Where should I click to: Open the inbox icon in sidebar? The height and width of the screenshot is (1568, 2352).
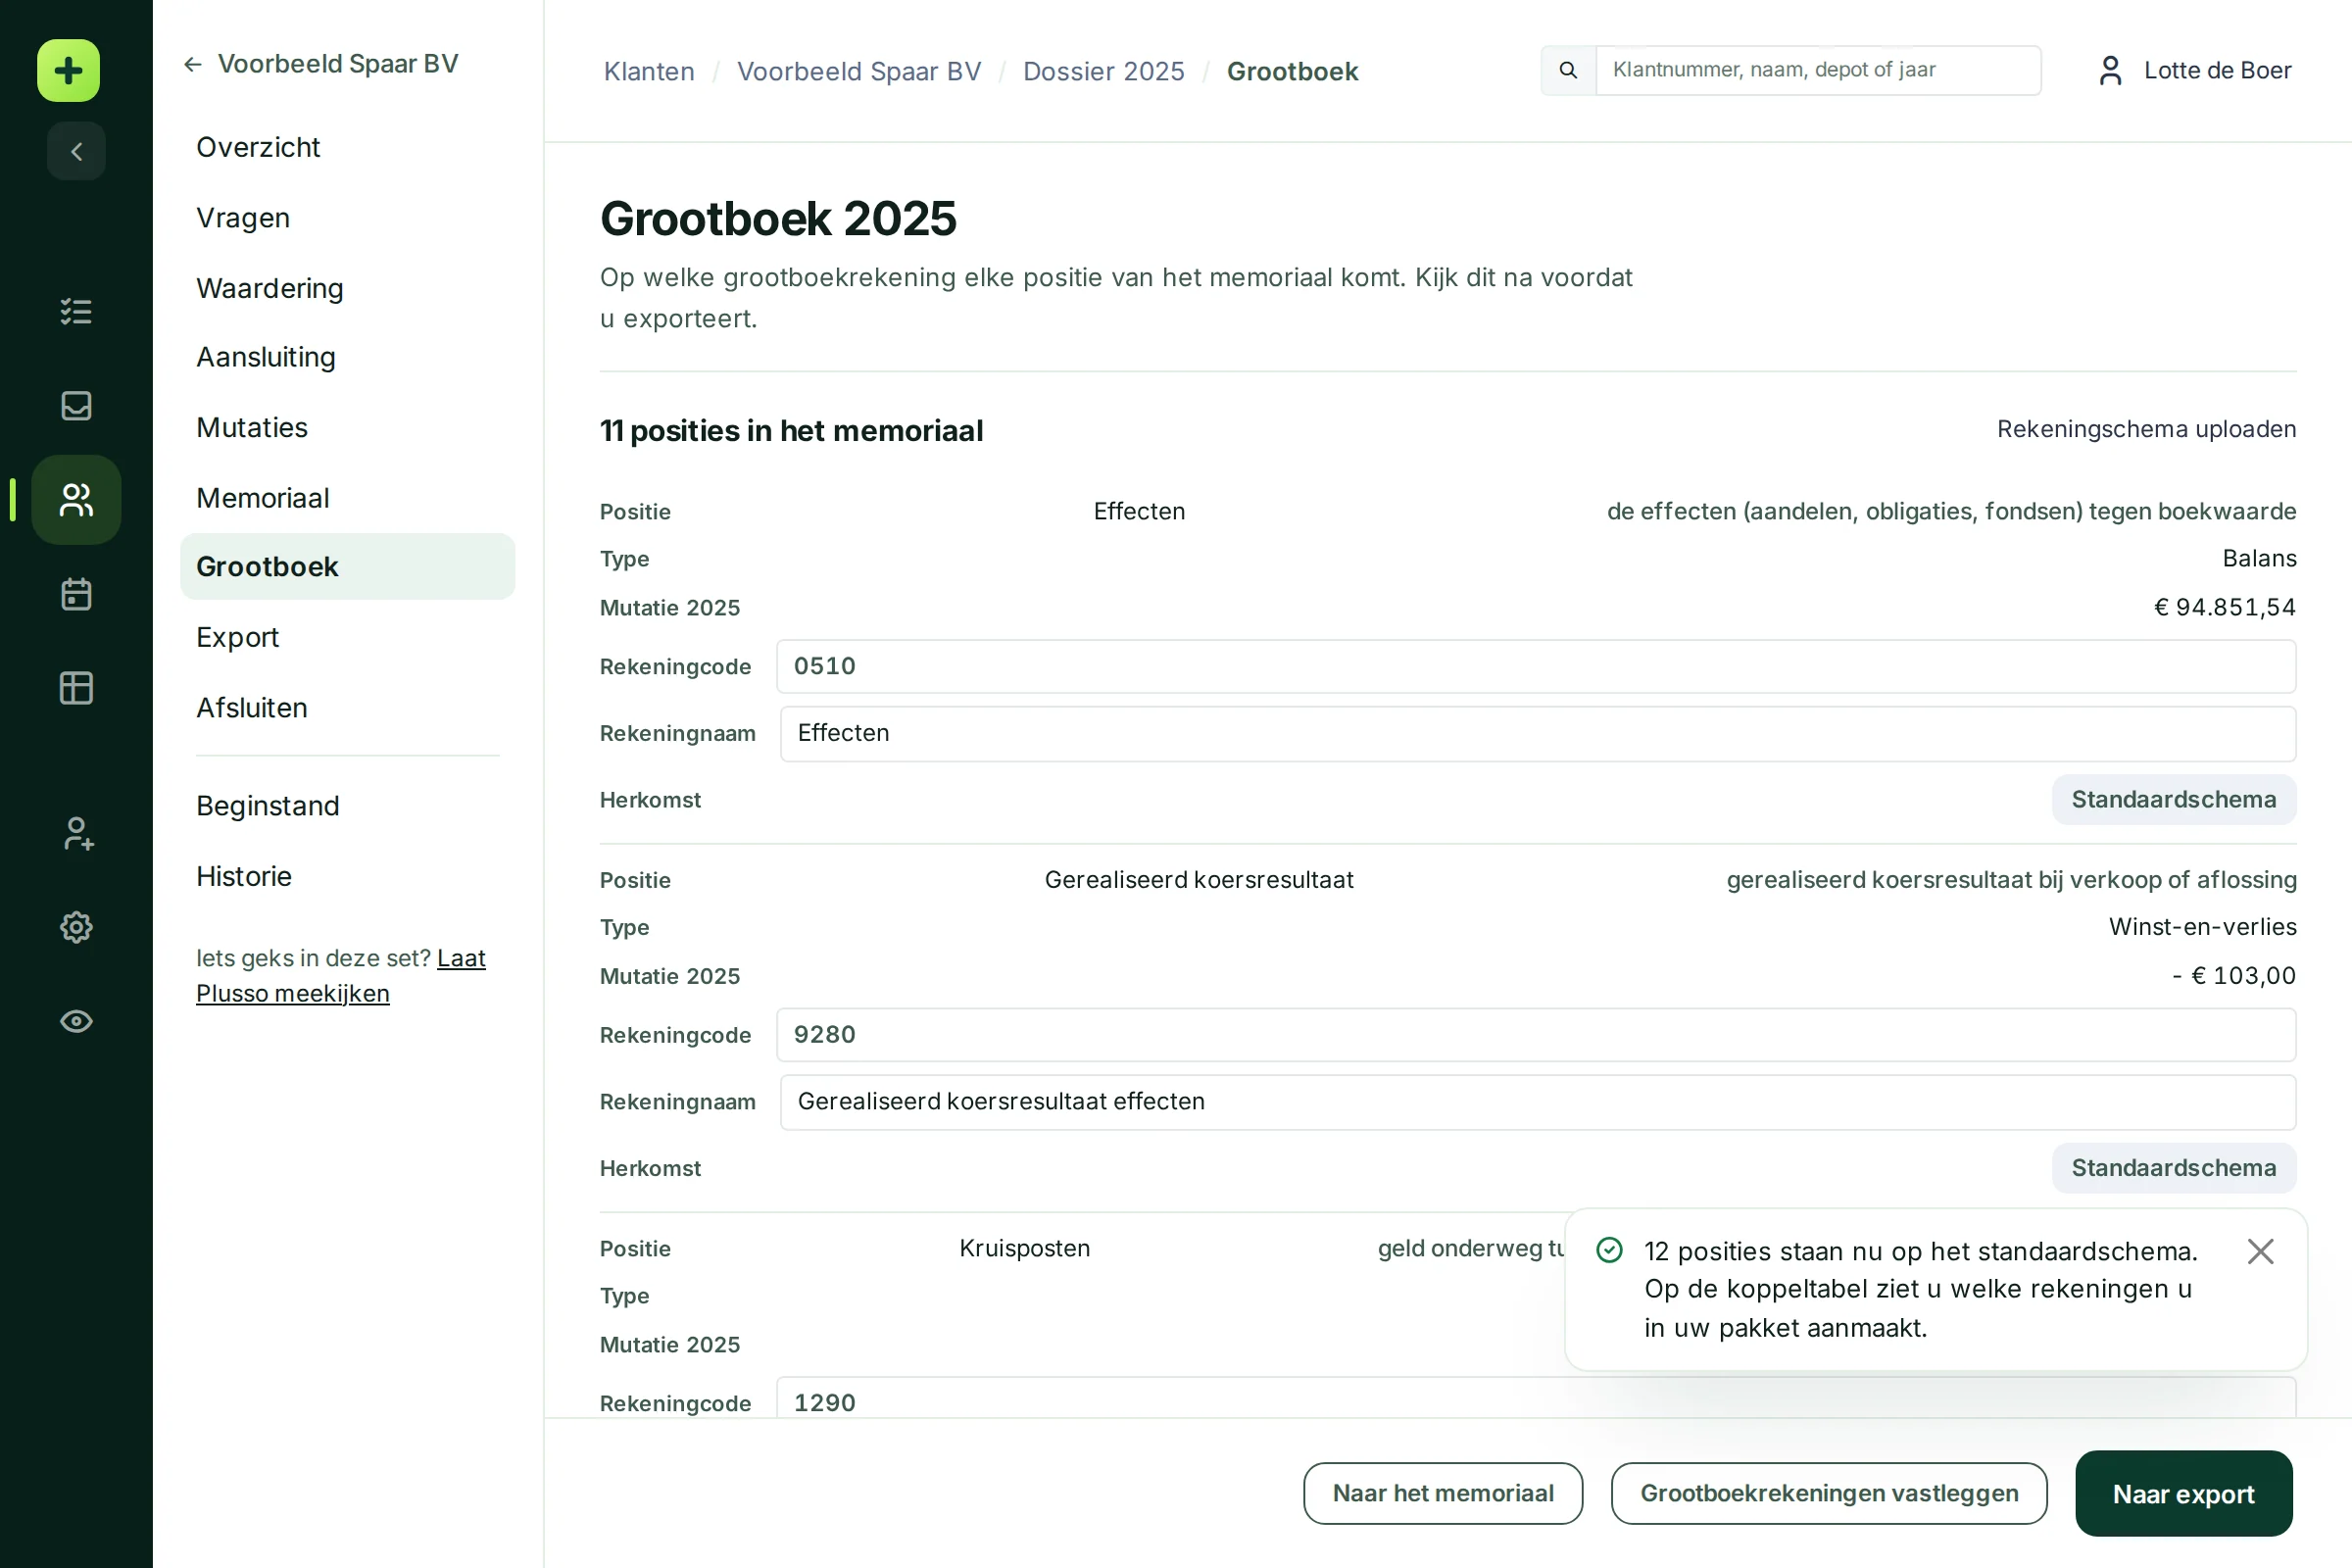(x=76, y=405)
